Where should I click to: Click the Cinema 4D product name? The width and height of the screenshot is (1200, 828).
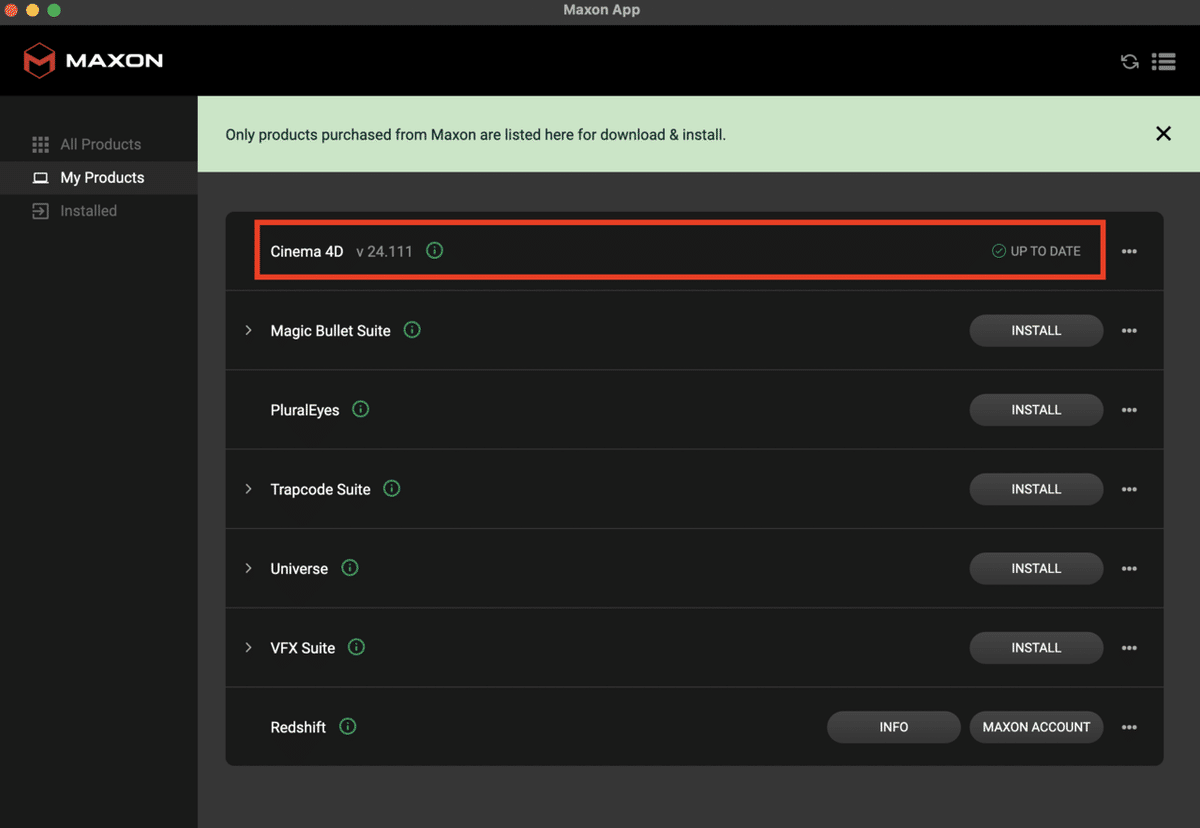[307, 251]
